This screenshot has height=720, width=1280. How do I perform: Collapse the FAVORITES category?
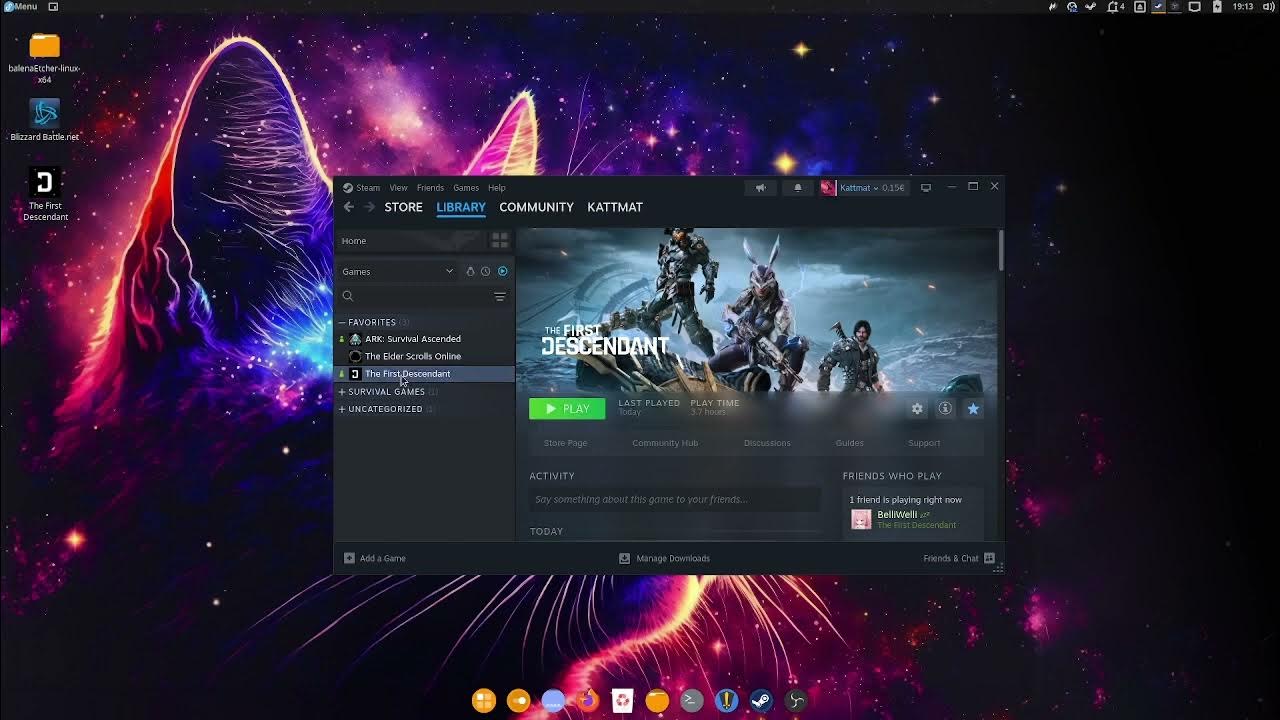(342, 322)
